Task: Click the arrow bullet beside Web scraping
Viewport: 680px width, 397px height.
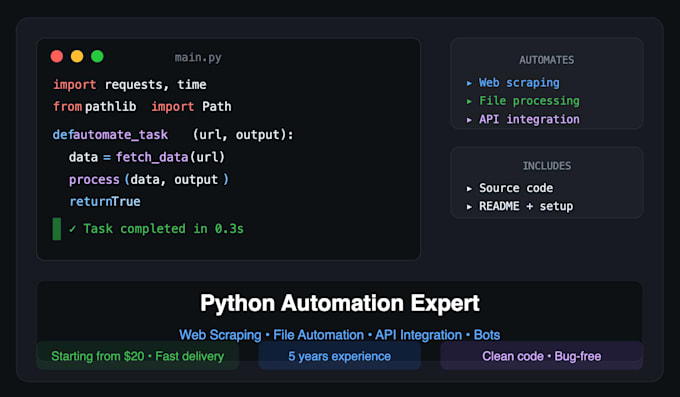Action: tap(469, 83)
